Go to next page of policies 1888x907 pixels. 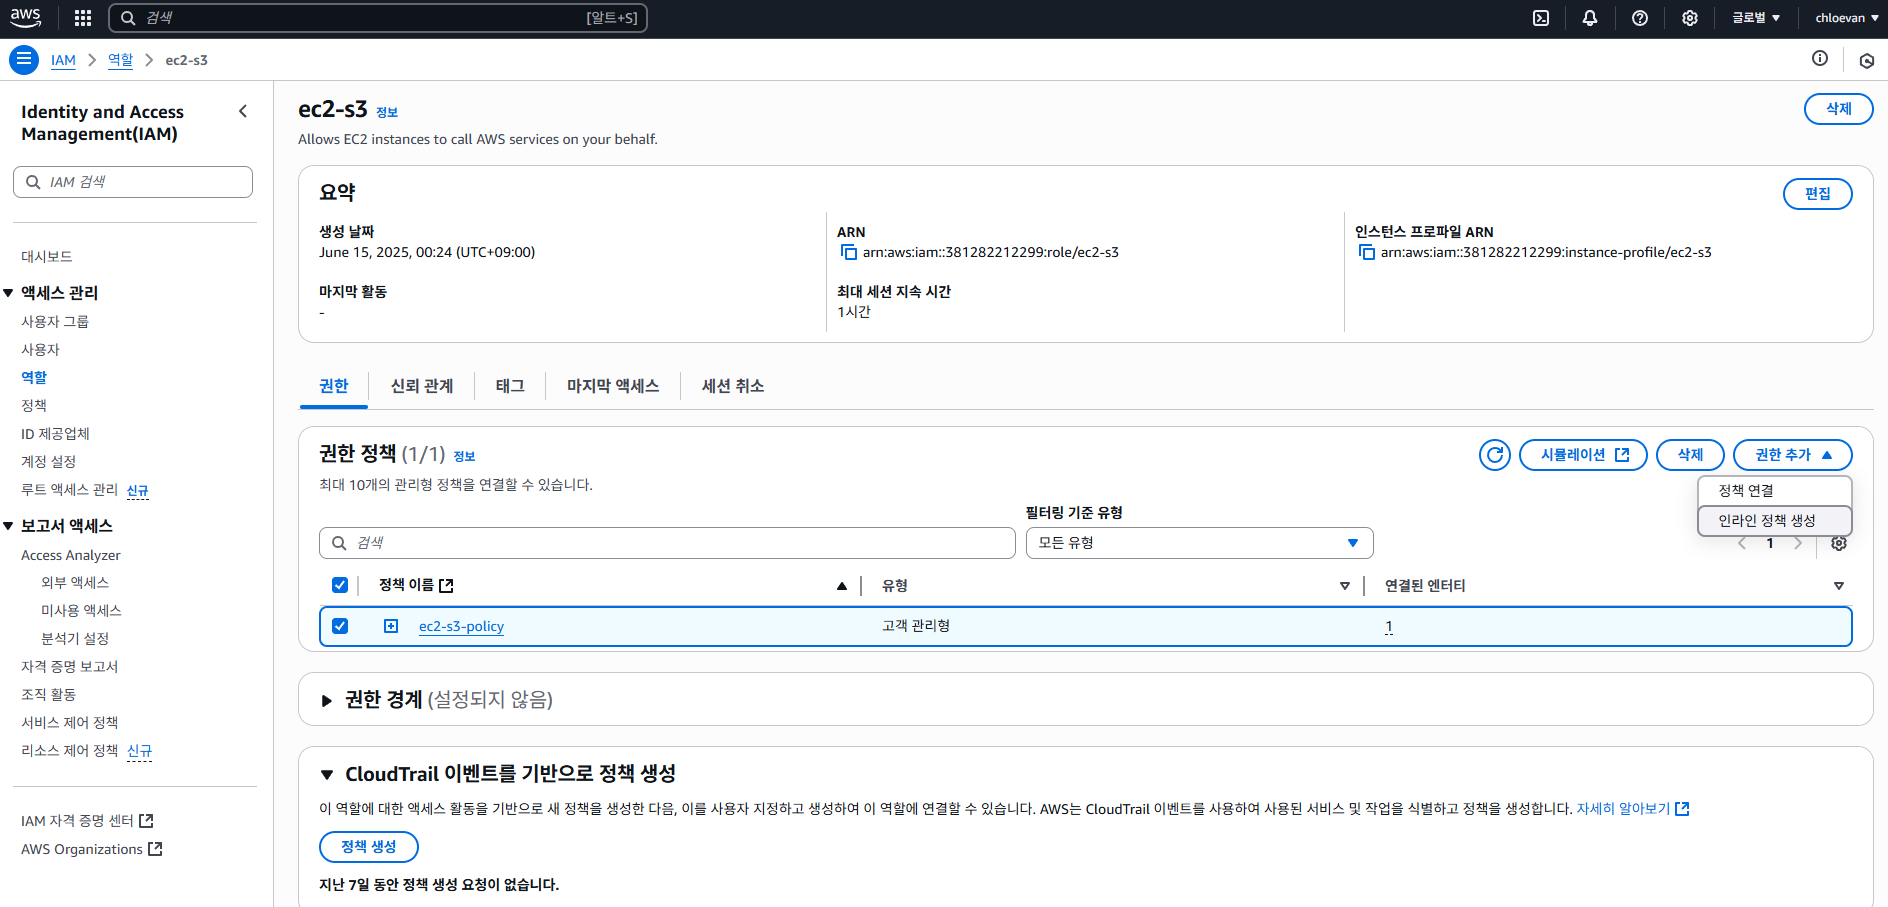(1798, 543)
